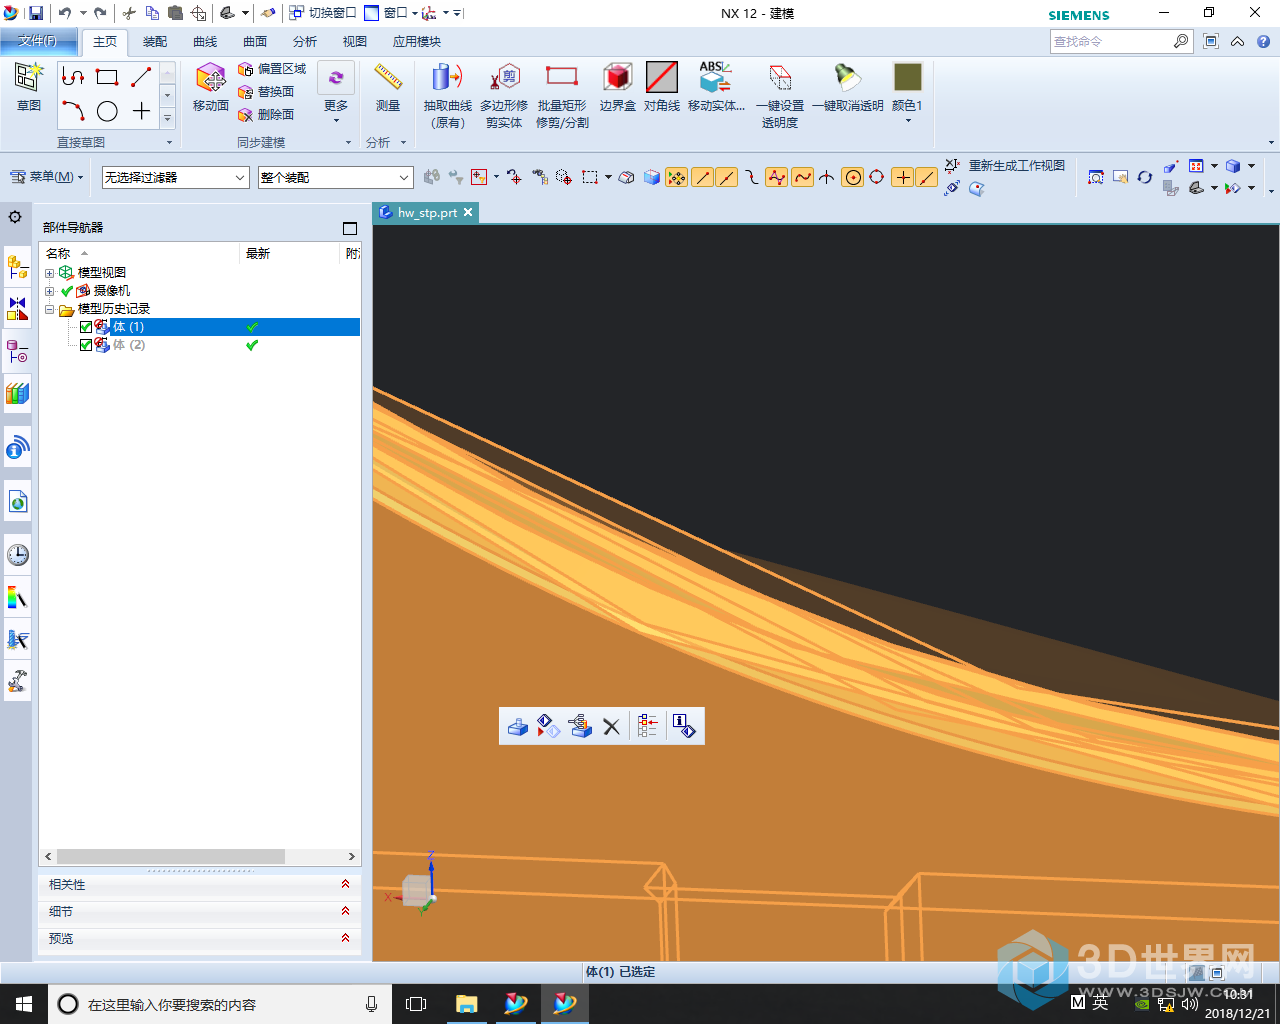Click the 偏置区域 offset region command
Image resolution: width=1280 pixels, height=1024 pixels.
point(272,69)
